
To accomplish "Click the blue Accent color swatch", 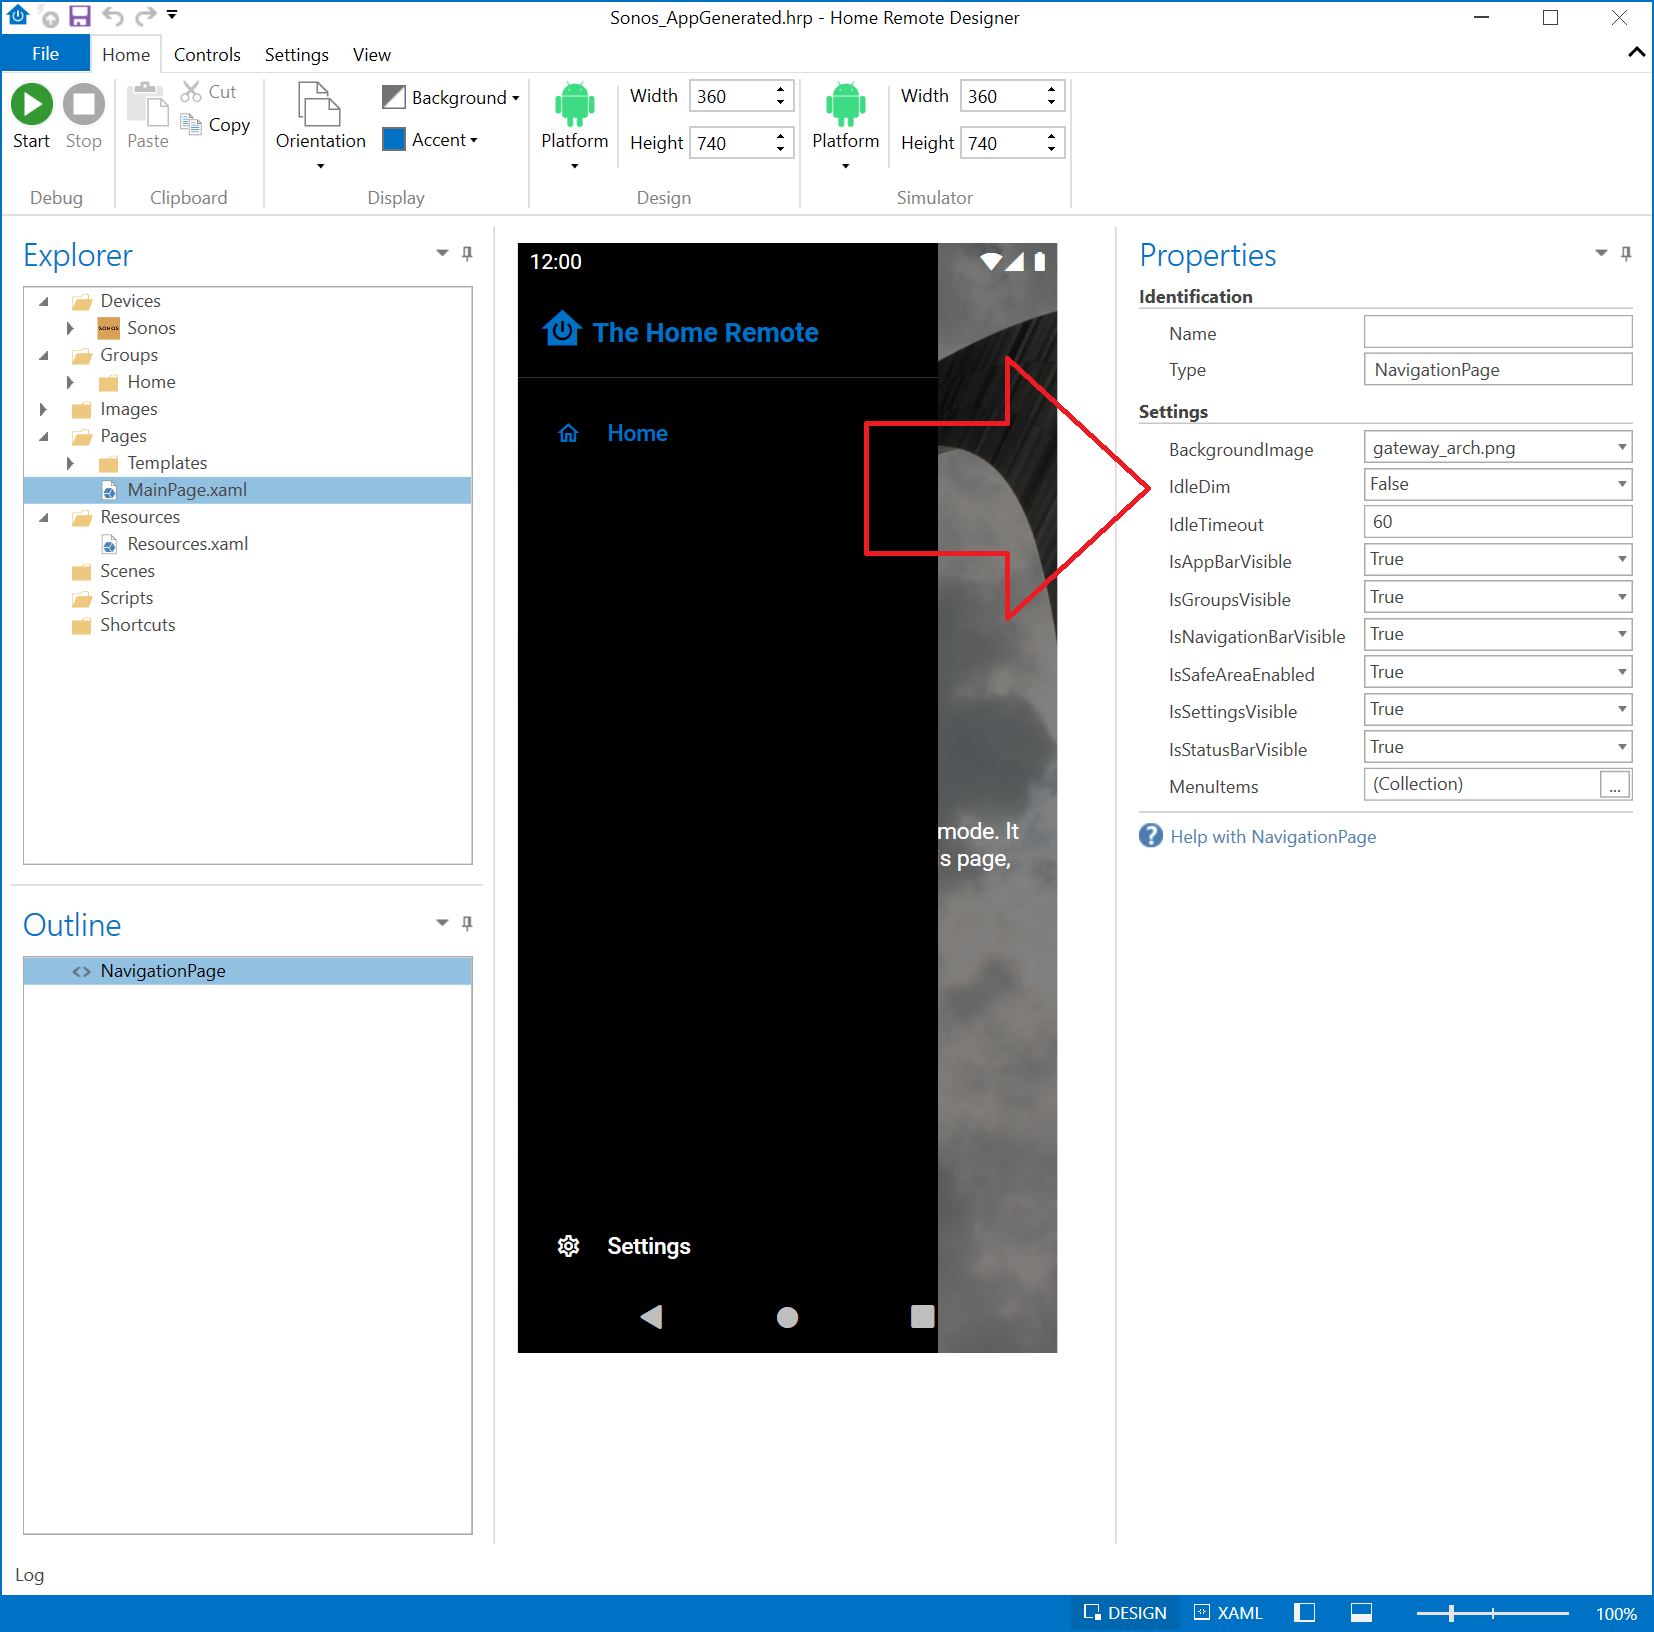I will click(394, 139).
